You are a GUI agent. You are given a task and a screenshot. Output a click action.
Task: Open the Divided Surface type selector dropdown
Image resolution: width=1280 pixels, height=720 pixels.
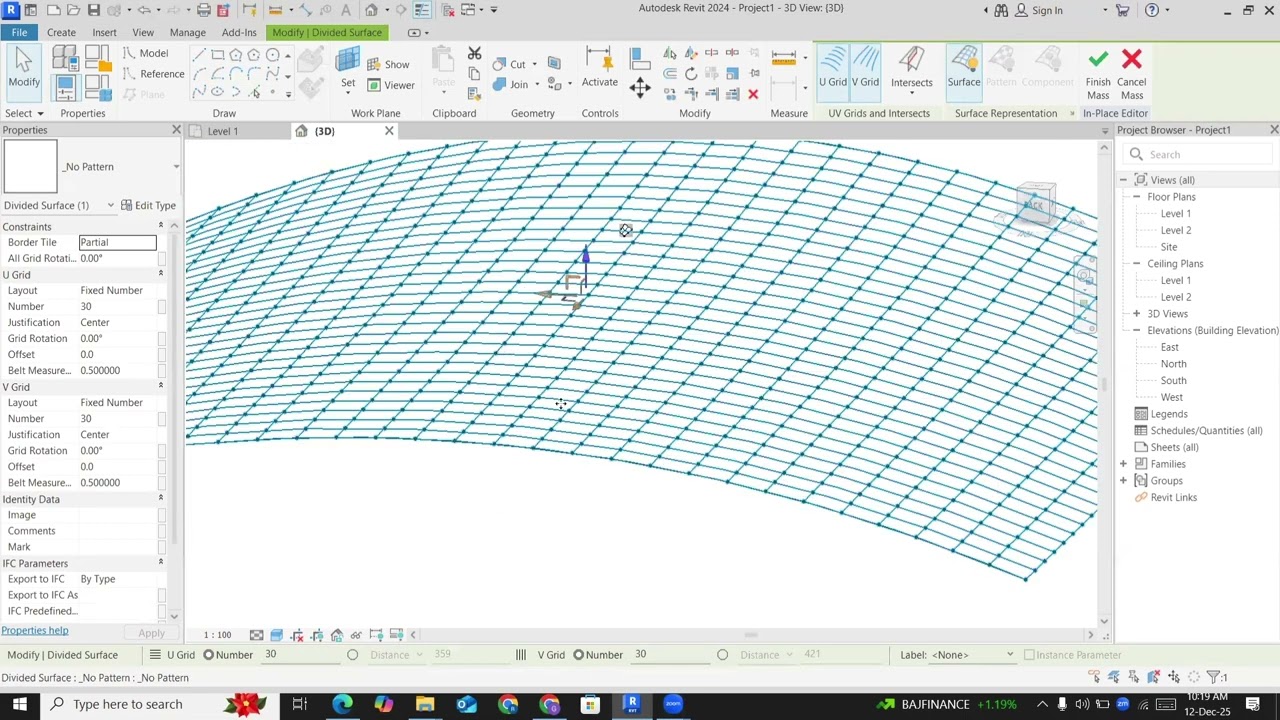[x=176, y=167]
